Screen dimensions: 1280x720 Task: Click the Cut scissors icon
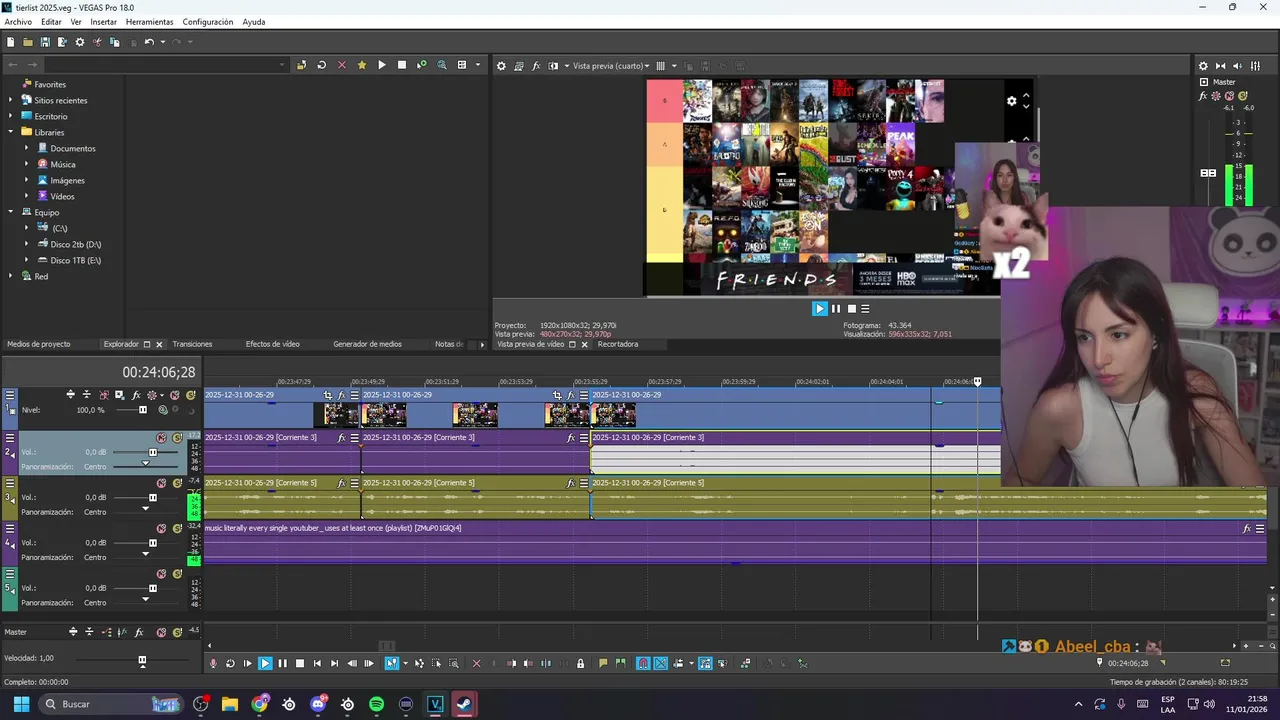(x=97, y=42)
